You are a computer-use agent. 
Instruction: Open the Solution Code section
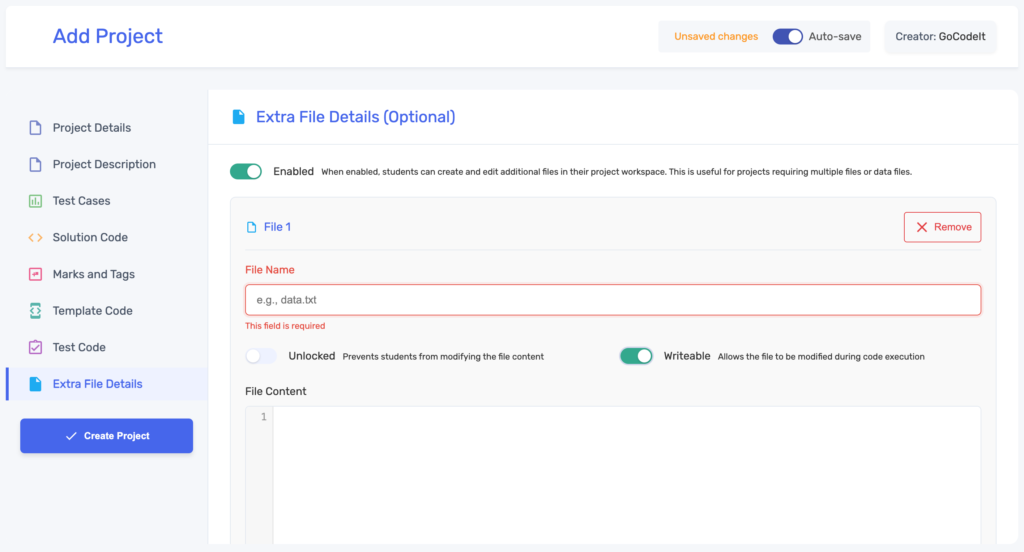click(x=90, y=238)
